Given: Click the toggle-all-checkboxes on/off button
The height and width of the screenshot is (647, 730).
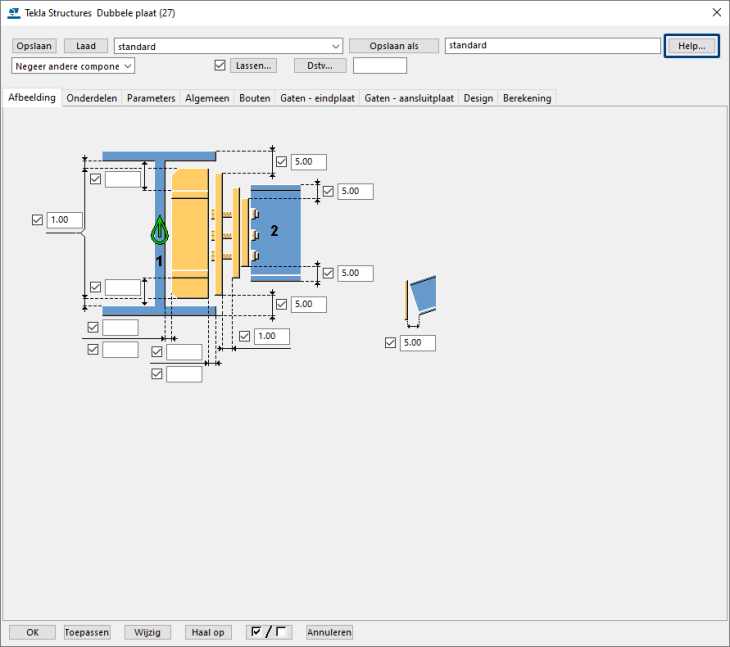Looking at the screenshot, I should point(269,632).
